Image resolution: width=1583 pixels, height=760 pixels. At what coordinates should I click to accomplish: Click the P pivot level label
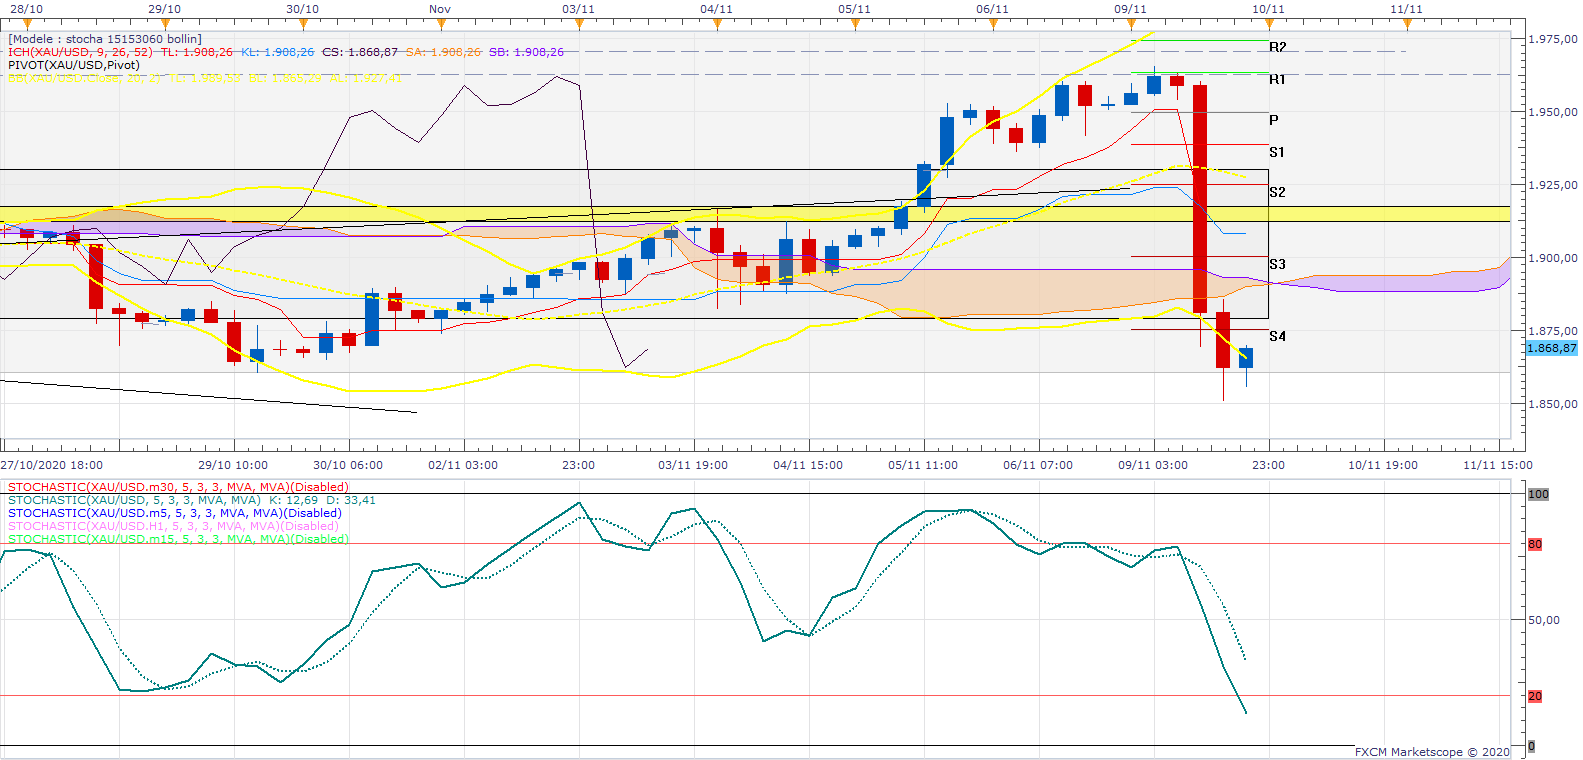(x=1274, y=120)
